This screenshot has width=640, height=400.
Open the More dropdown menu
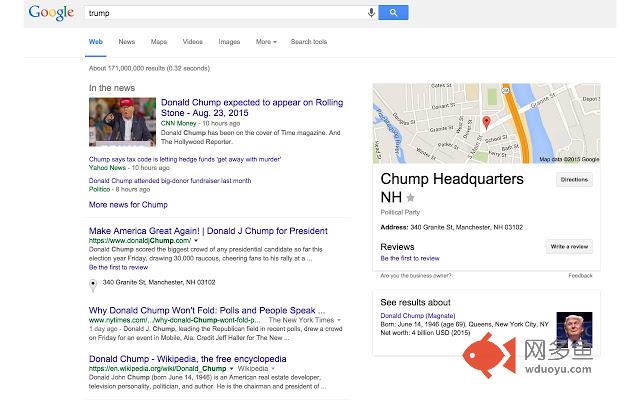pos(266,42)
